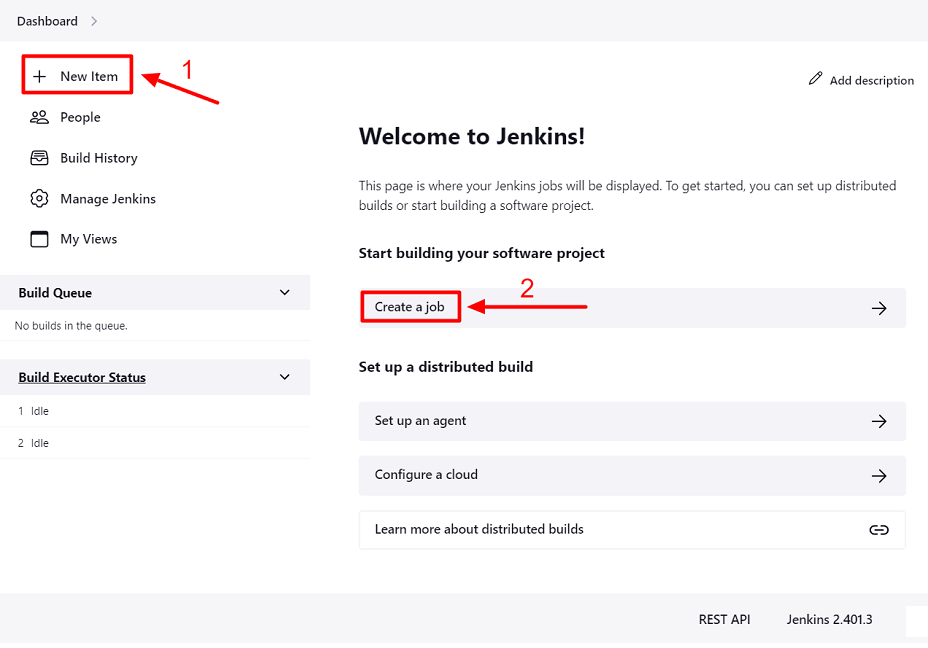Click the Build Executor Status heading link
This screenshot has width=928, height=648.
pos(82,377)
